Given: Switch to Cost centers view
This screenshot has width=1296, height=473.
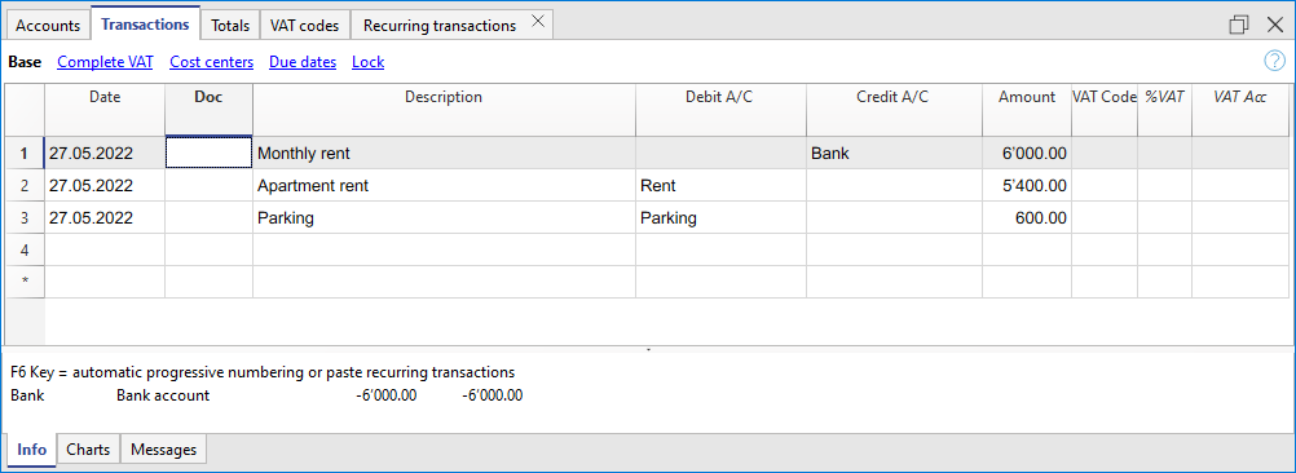Looking at the screenshot, I should 211,62.
